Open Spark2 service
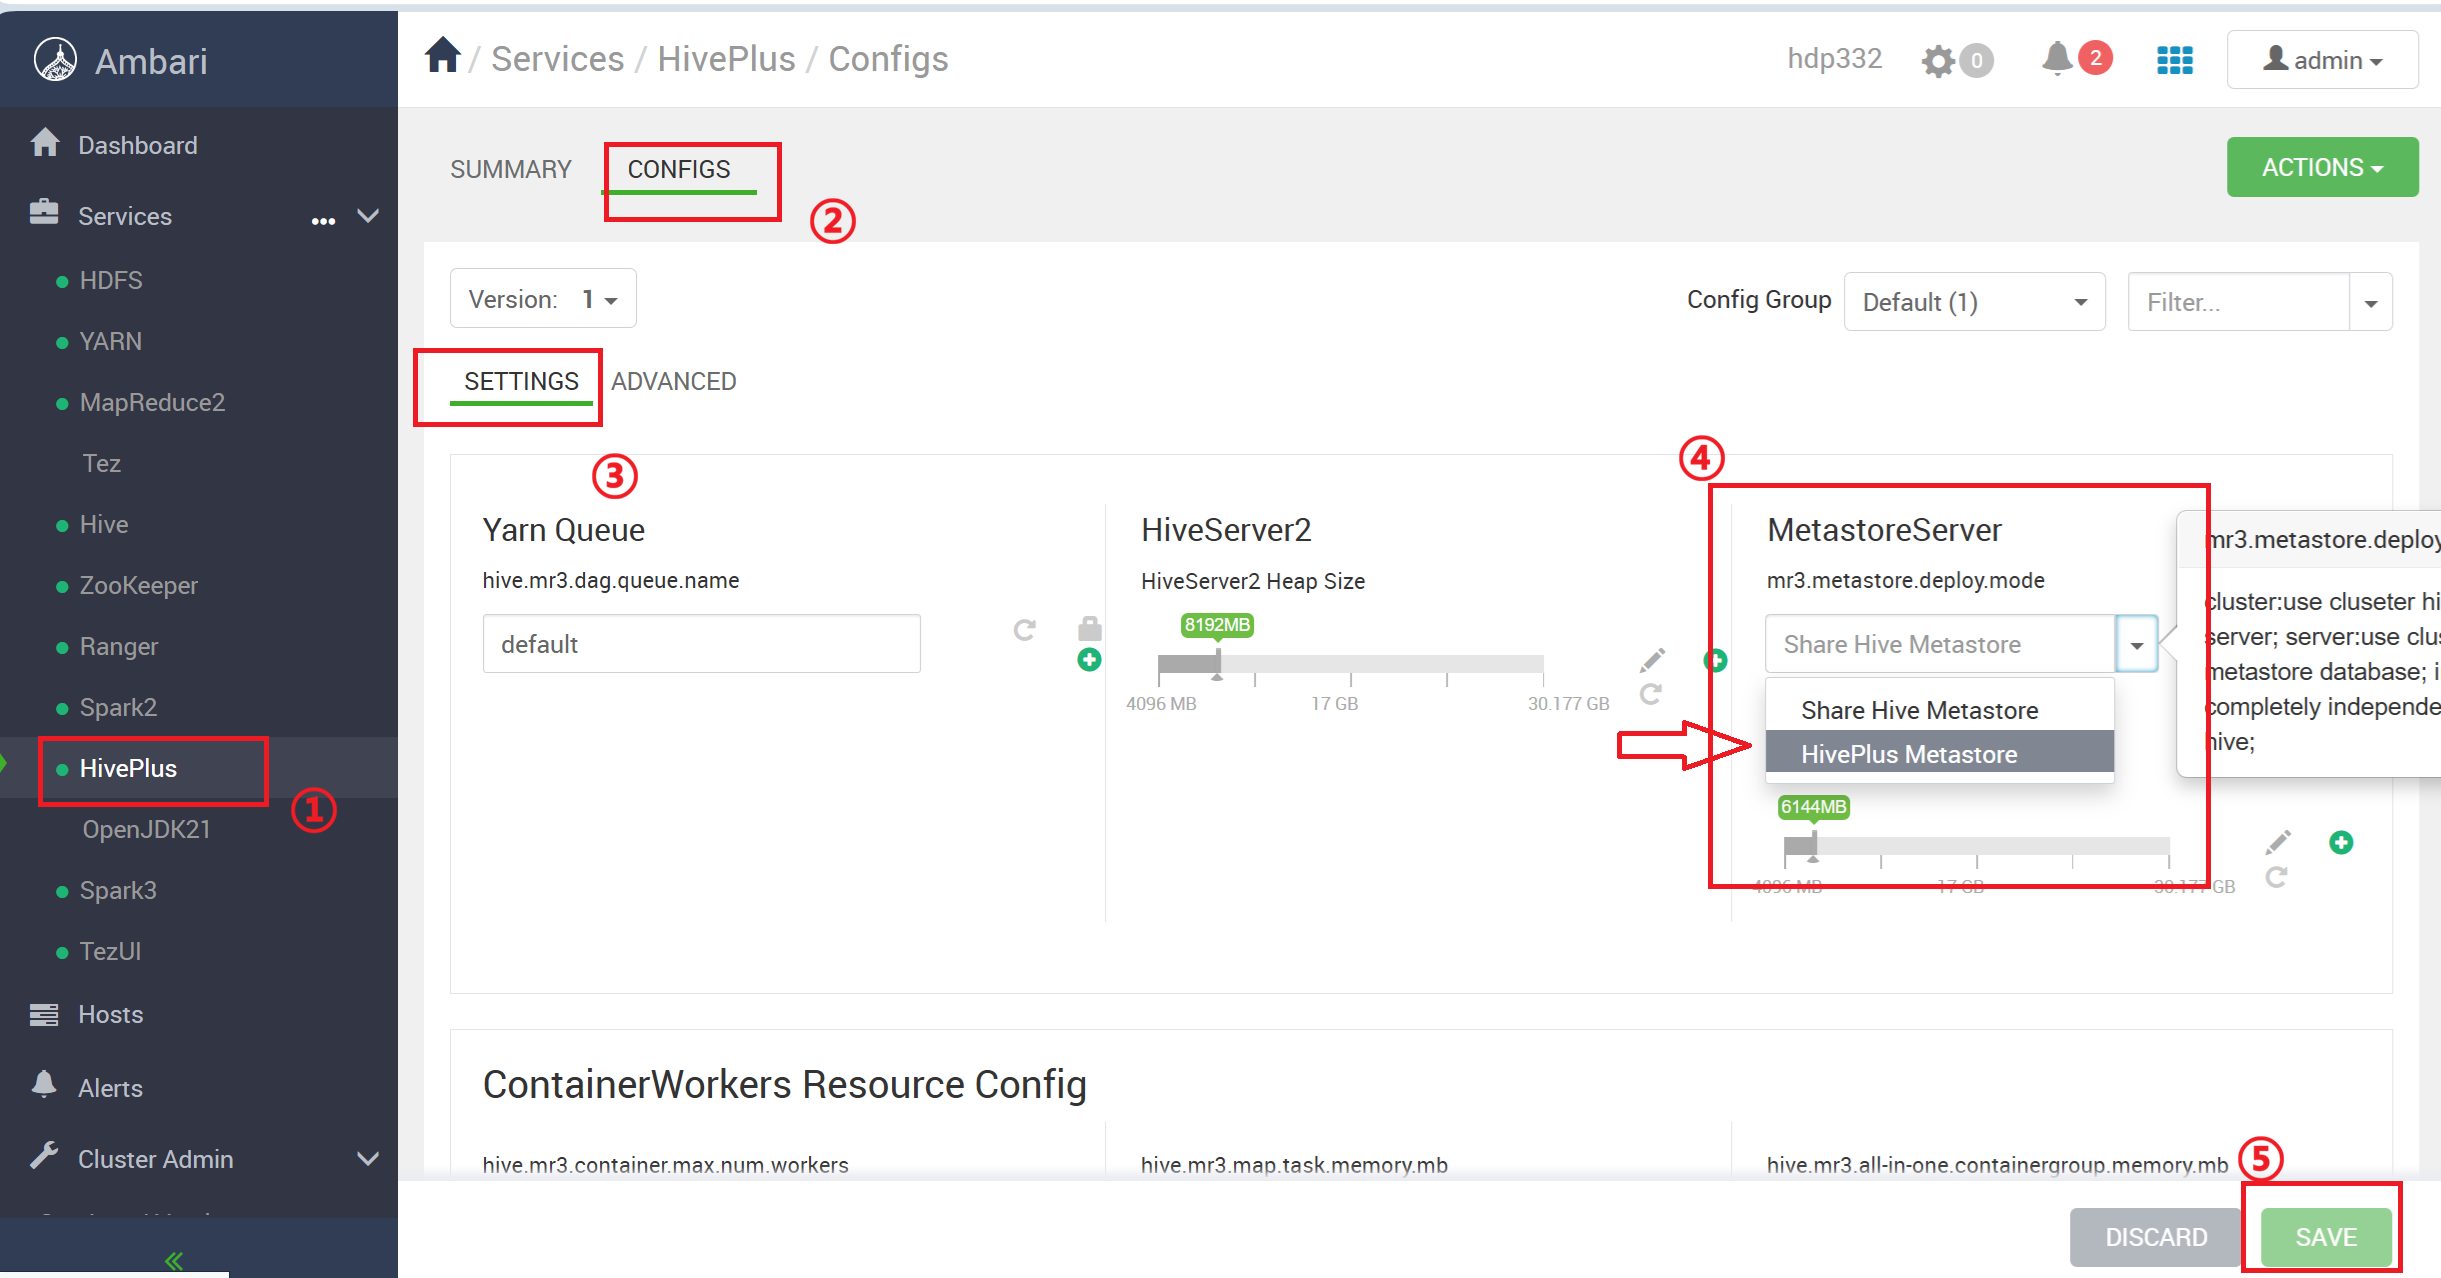 pos(118,707)
